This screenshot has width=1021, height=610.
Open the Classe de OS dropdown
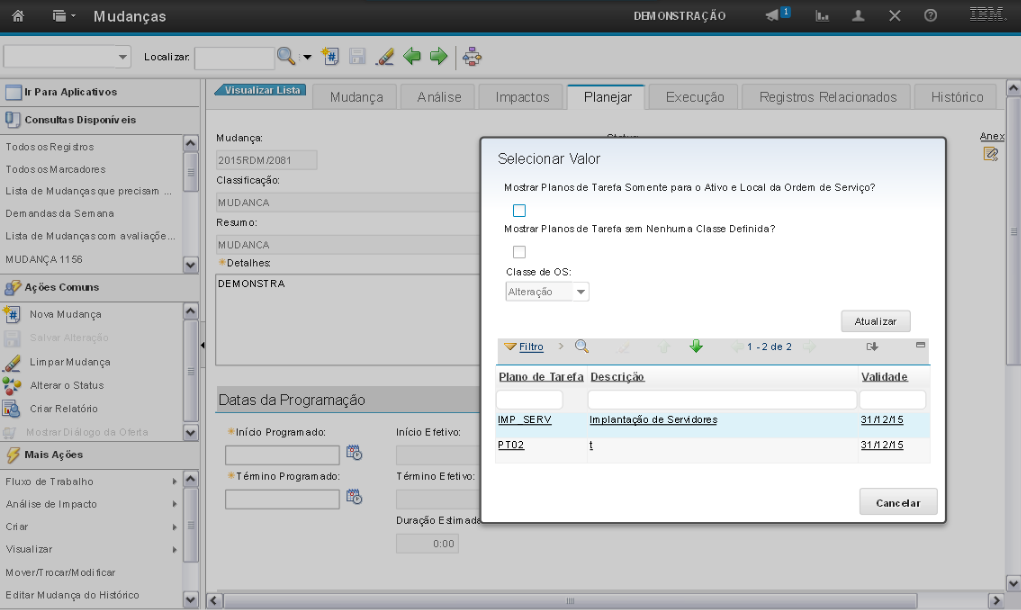pos(580,292)
